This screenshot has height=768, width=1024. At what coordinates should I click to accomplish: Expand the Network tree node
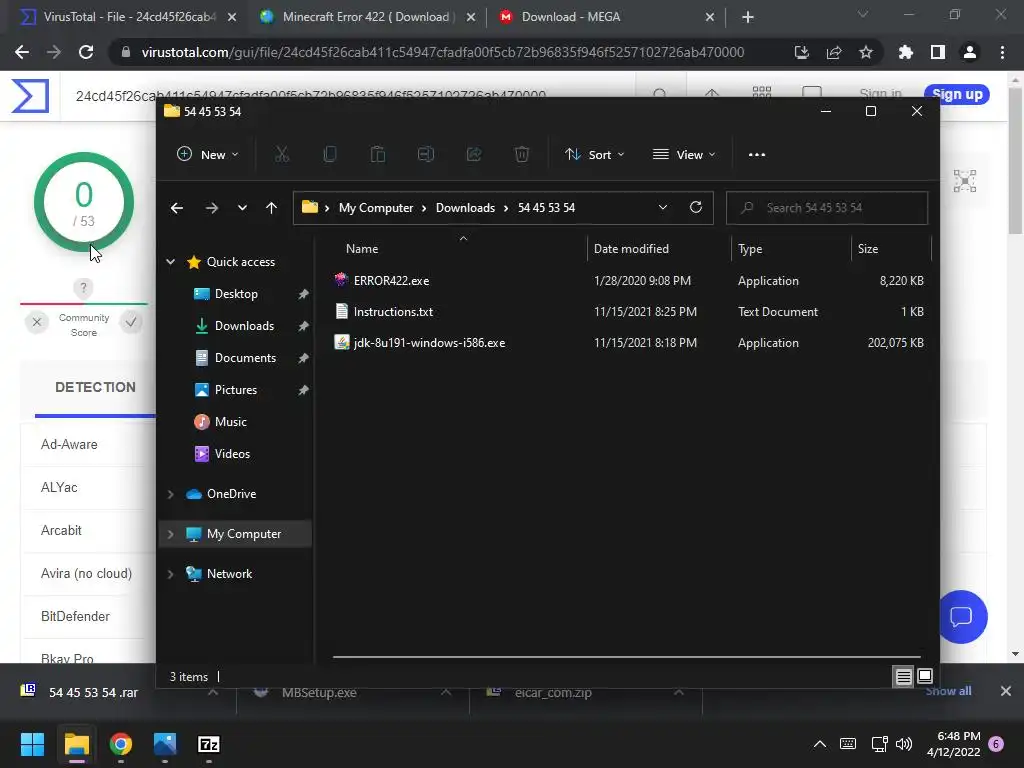[x=170, y=574]
